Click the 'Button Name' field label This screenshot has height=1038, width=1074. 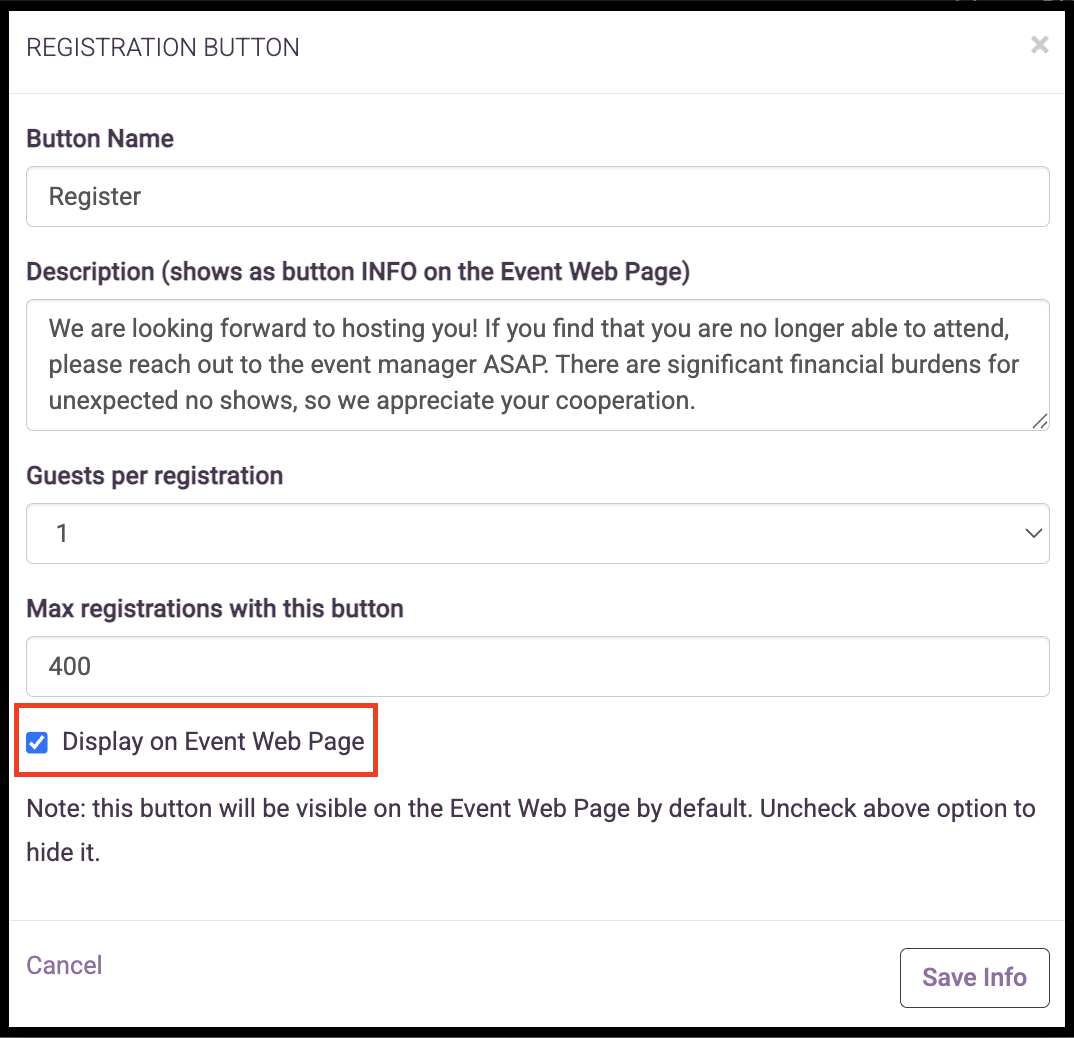tap(100, 139)
